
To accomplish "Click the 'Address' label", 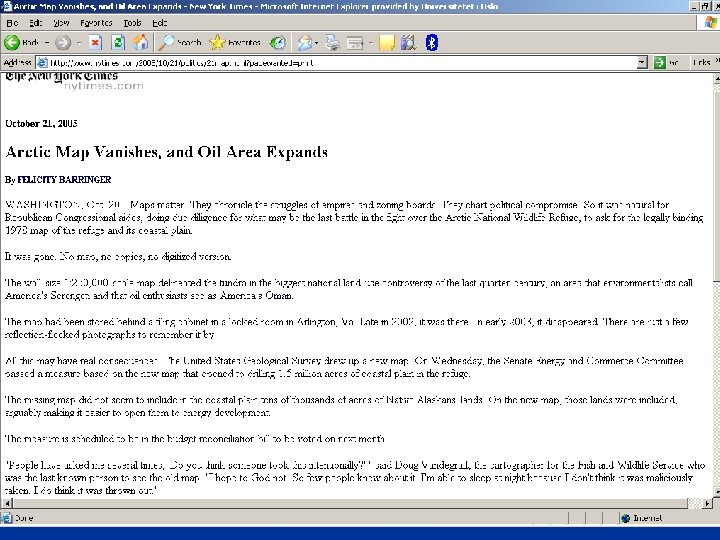I will click(x=17, y=62).
